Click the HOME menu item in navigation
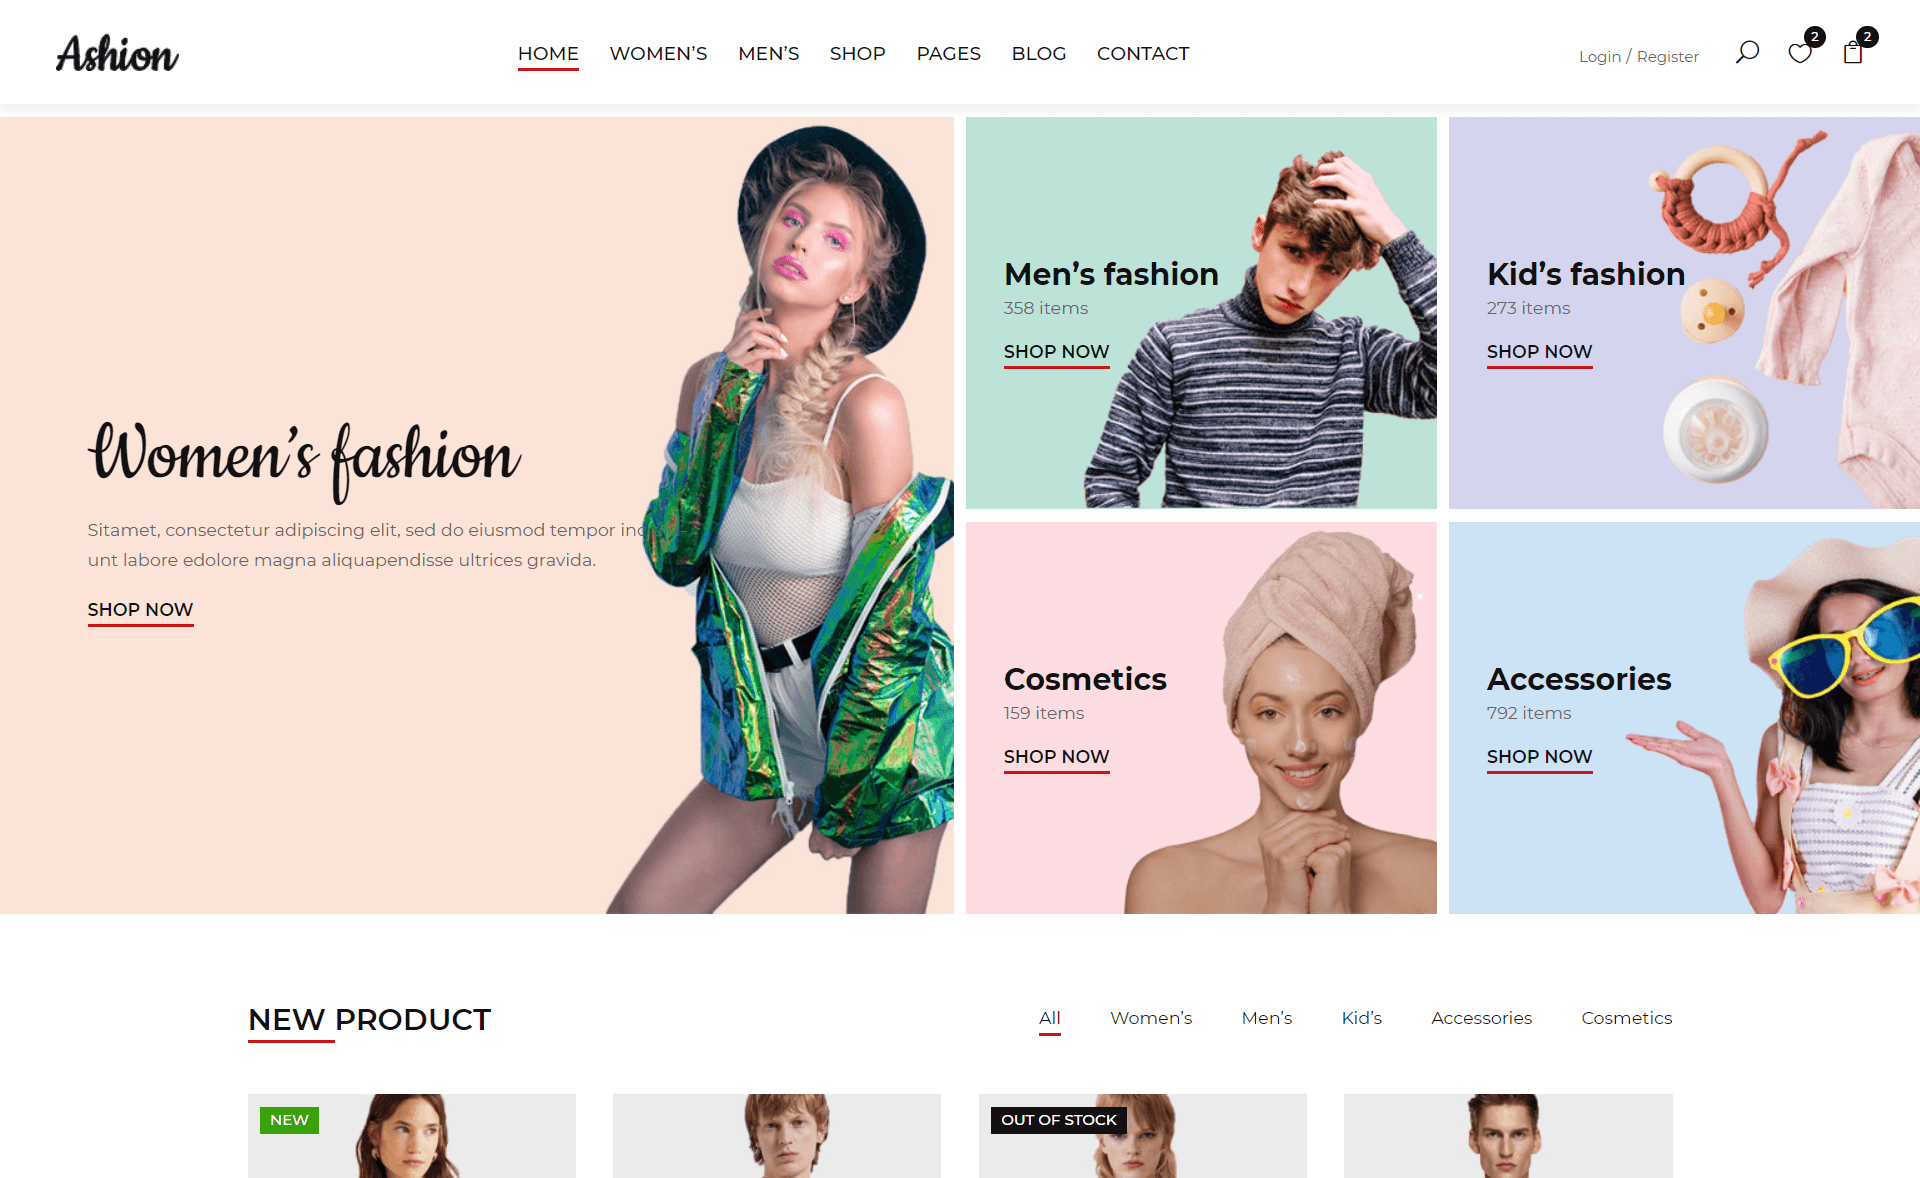 547,53
